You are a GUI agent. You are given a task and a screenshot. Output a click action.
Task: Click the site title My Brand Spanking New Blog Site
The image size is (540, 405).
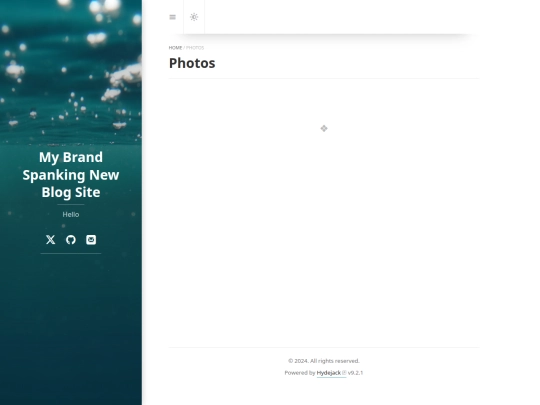pos(71,175)
